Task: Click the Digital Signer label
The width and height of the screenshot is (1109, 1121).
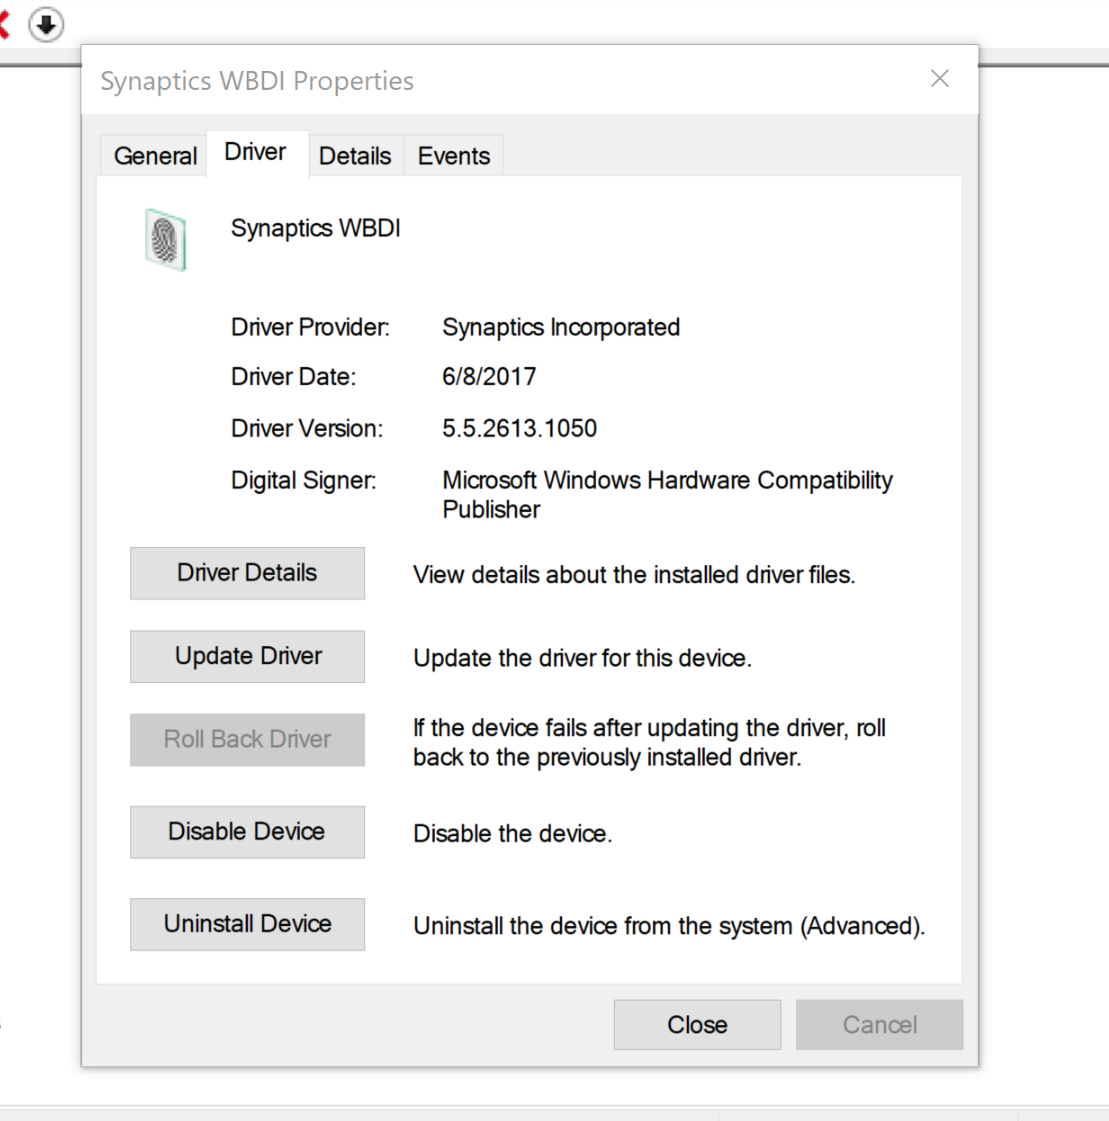Action: point(303,480)
